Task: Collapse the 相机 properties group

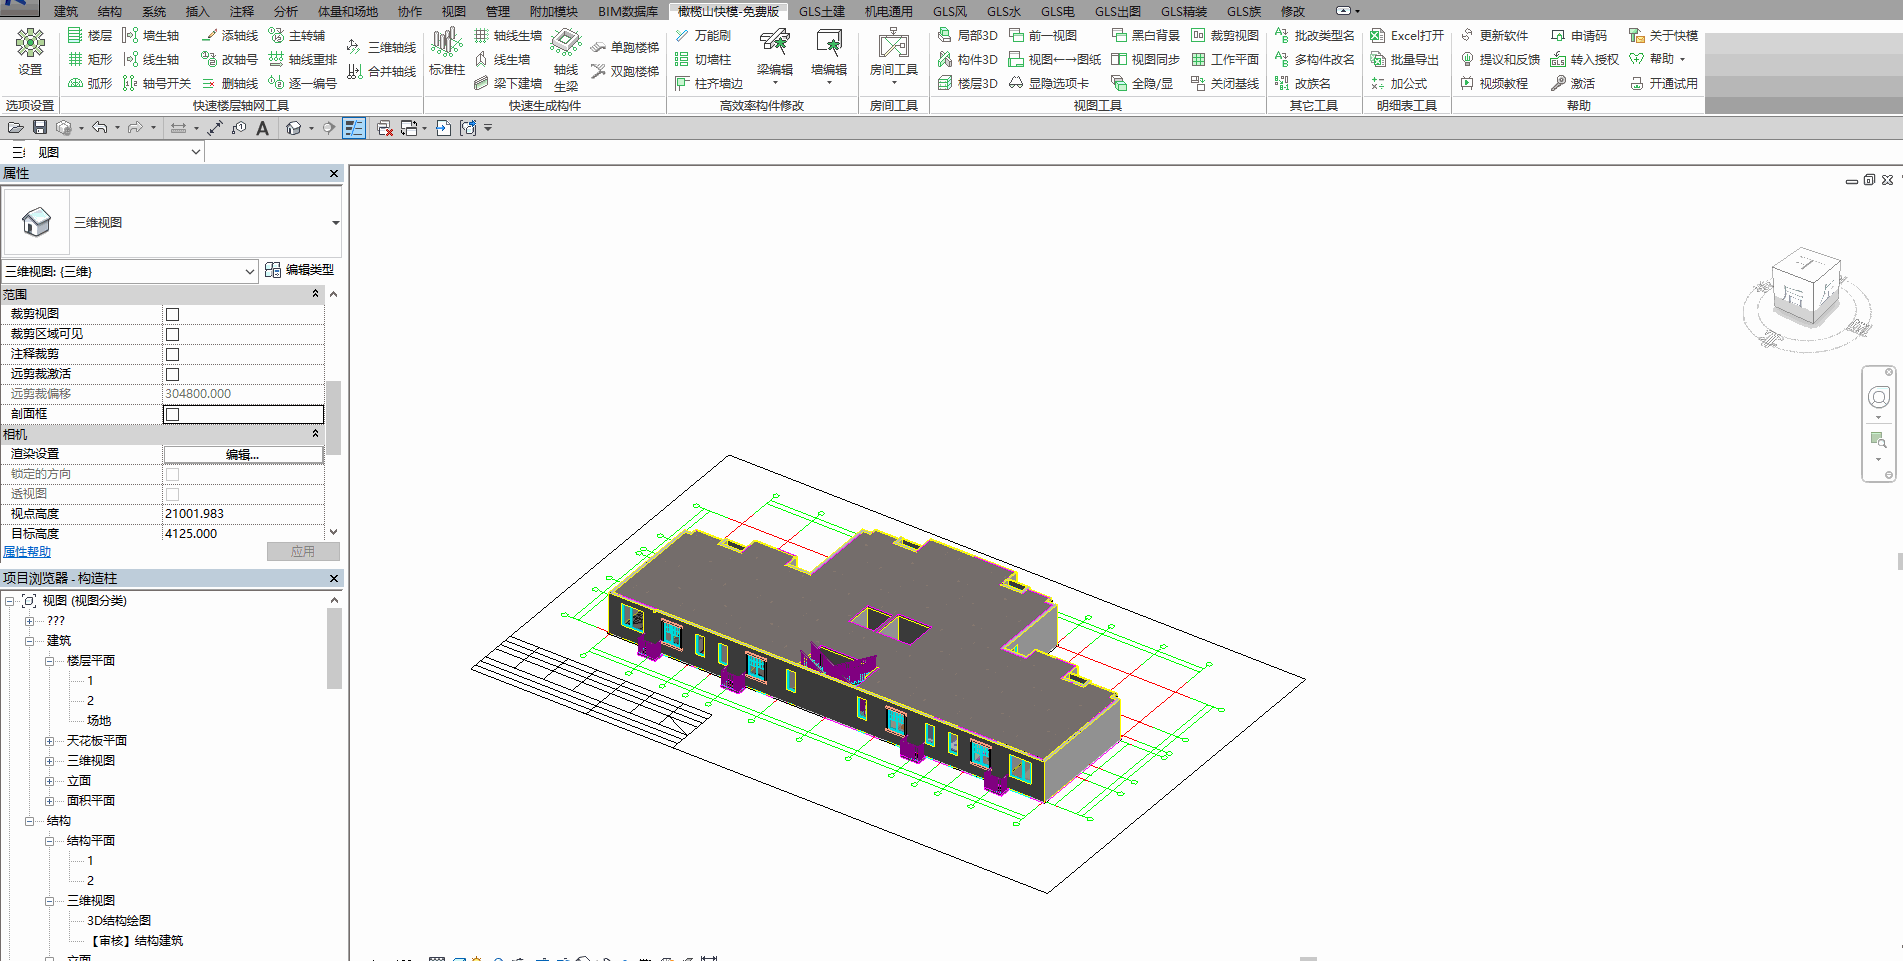Action: point(315,434)
